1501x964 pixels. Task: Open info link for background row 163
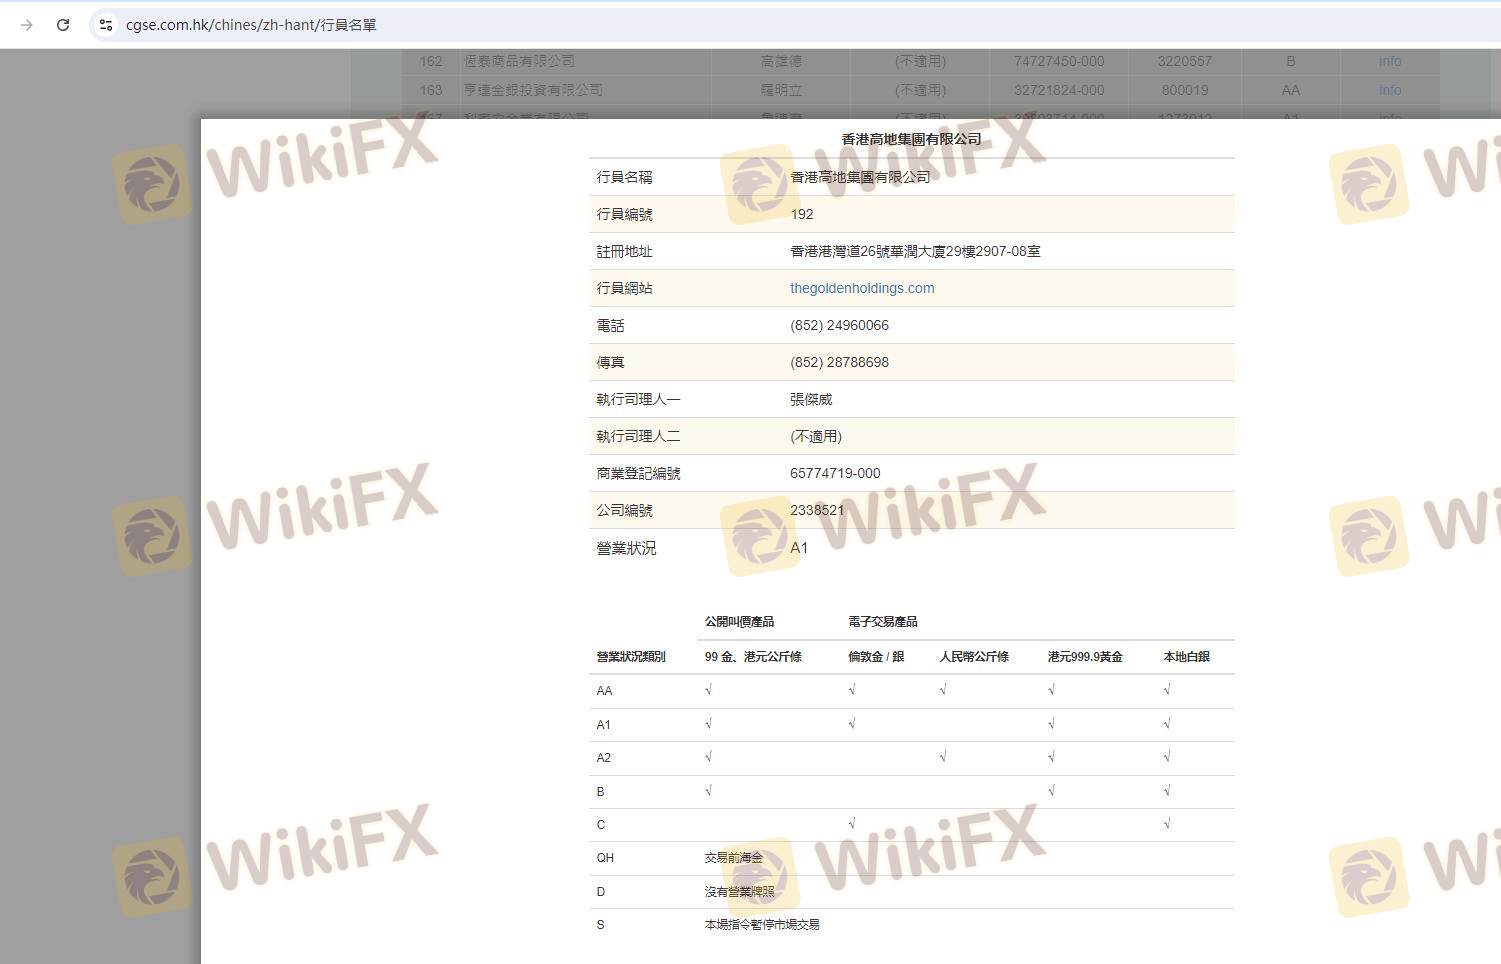pos(1390,90)
